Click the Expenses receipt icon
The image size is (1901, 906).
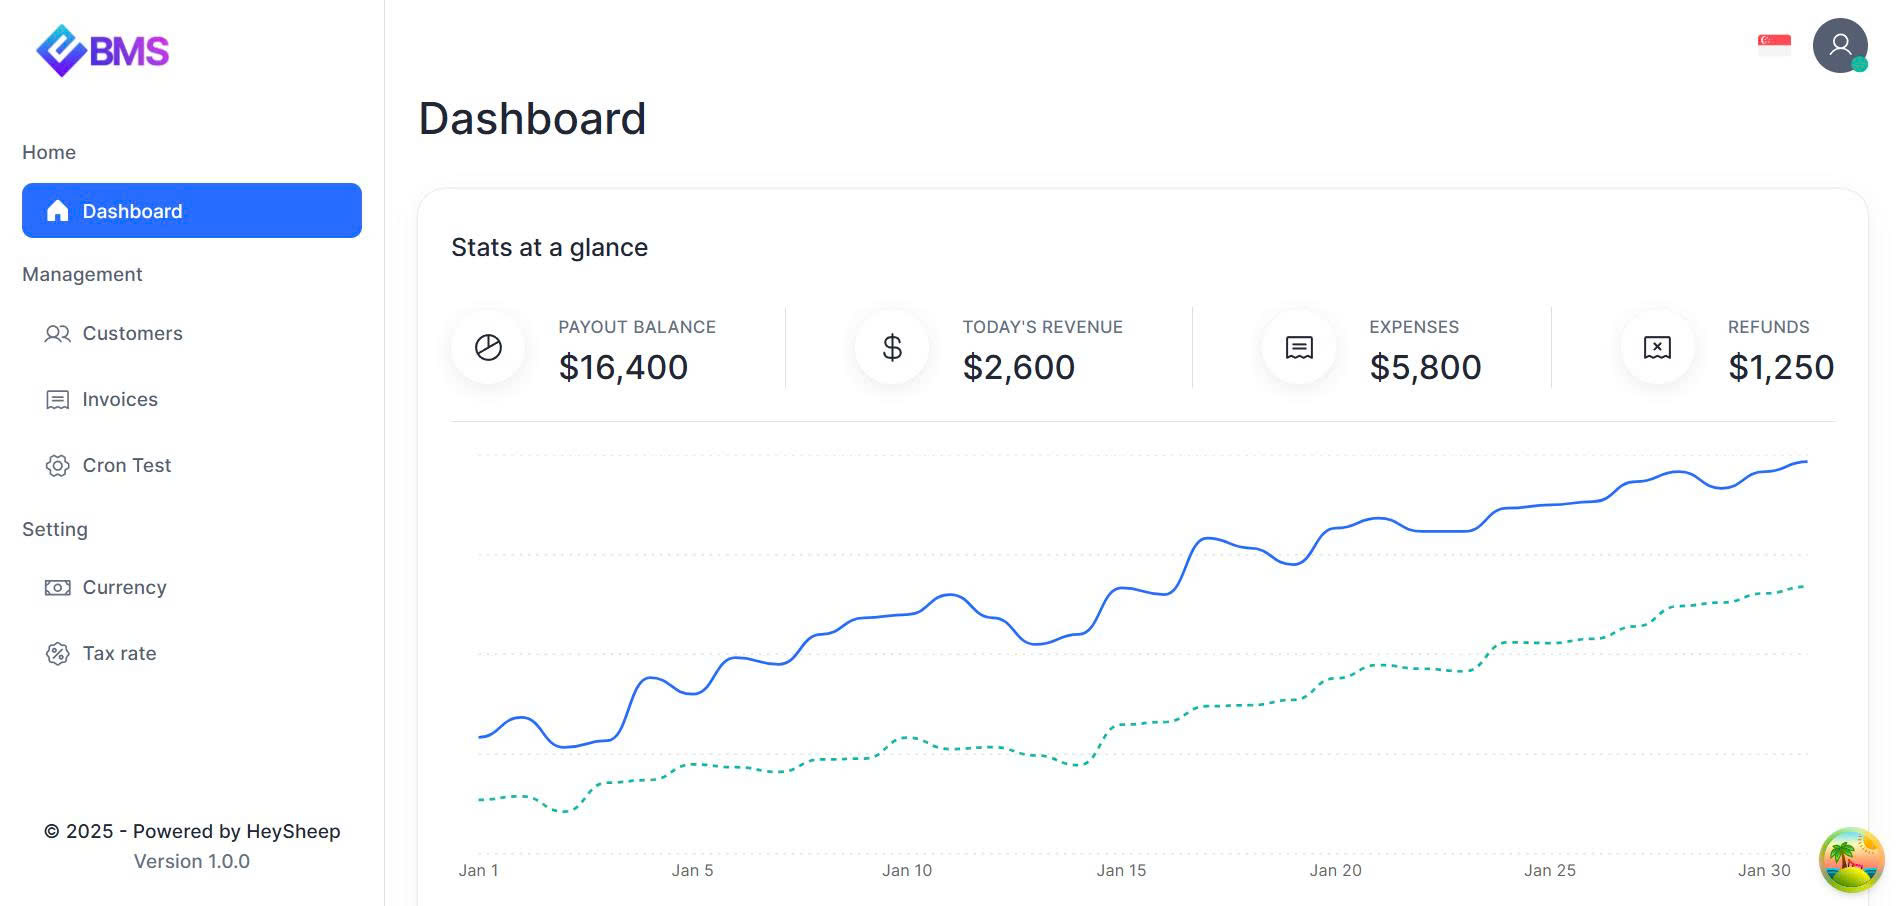pos(1299,348)
